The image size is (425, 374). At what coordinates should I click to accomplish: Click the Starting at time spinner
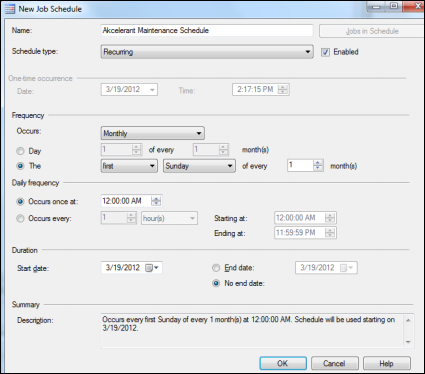[330, 218]
